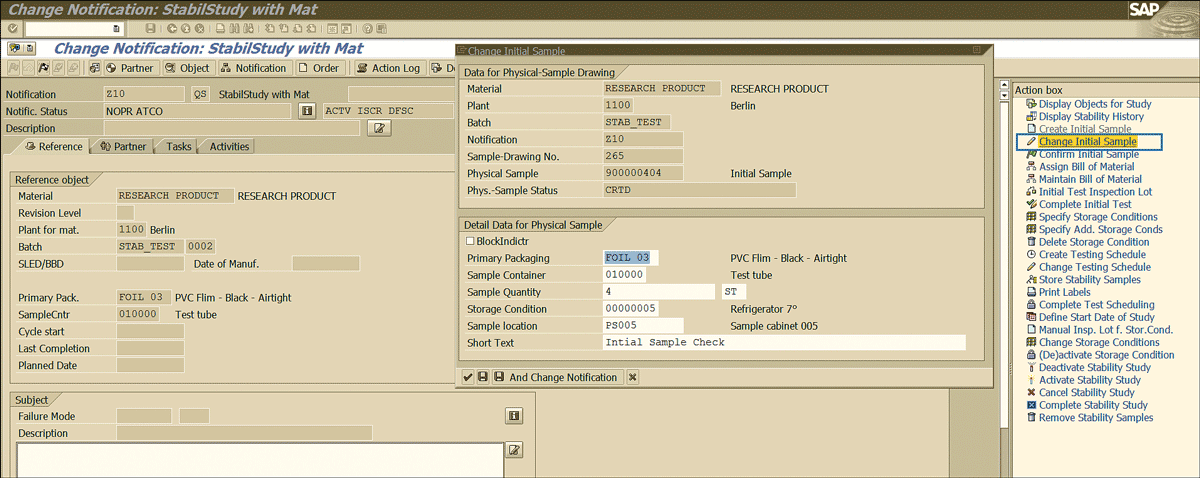Open the Action Log
This screenshot has height=478, width=1200.
click(x=389, y=68)
